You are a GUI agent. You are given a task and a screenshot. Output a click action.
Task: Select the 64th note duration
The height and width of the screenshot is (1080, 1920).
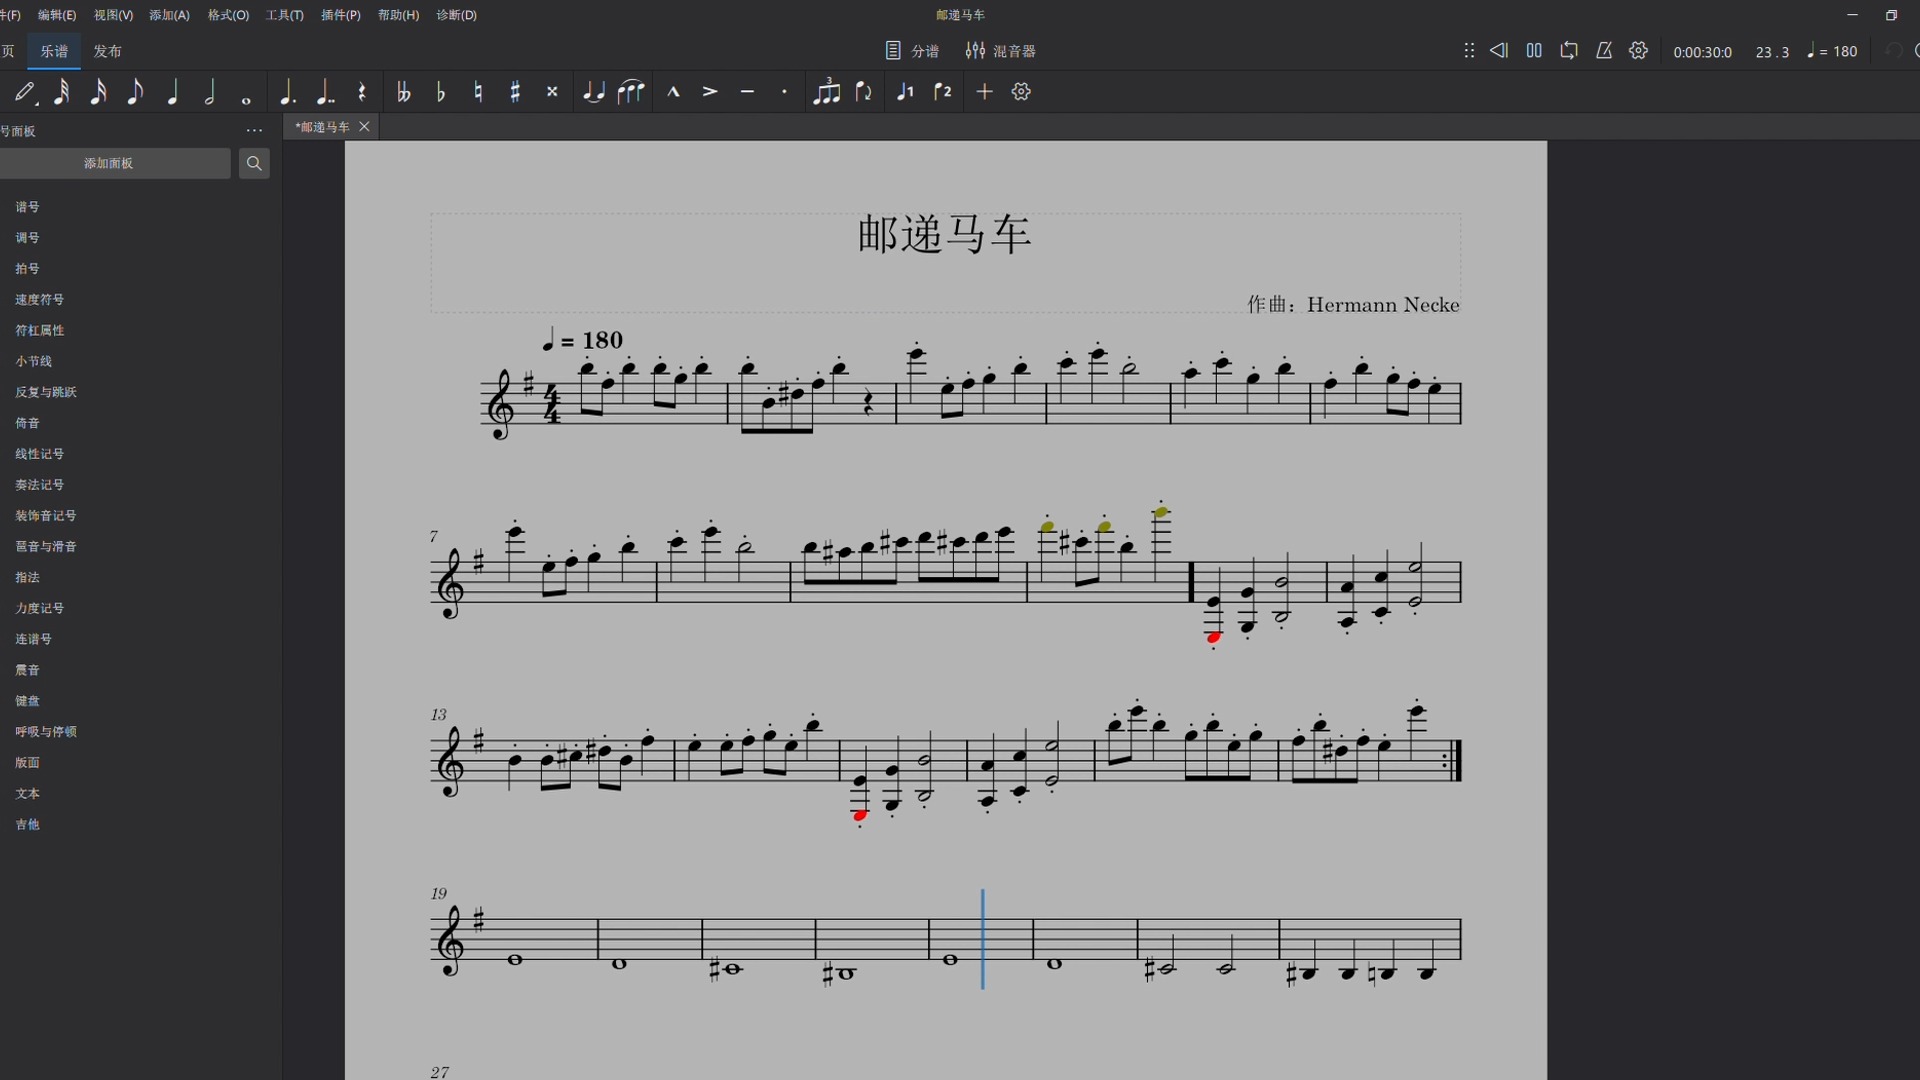click(61, 92)
